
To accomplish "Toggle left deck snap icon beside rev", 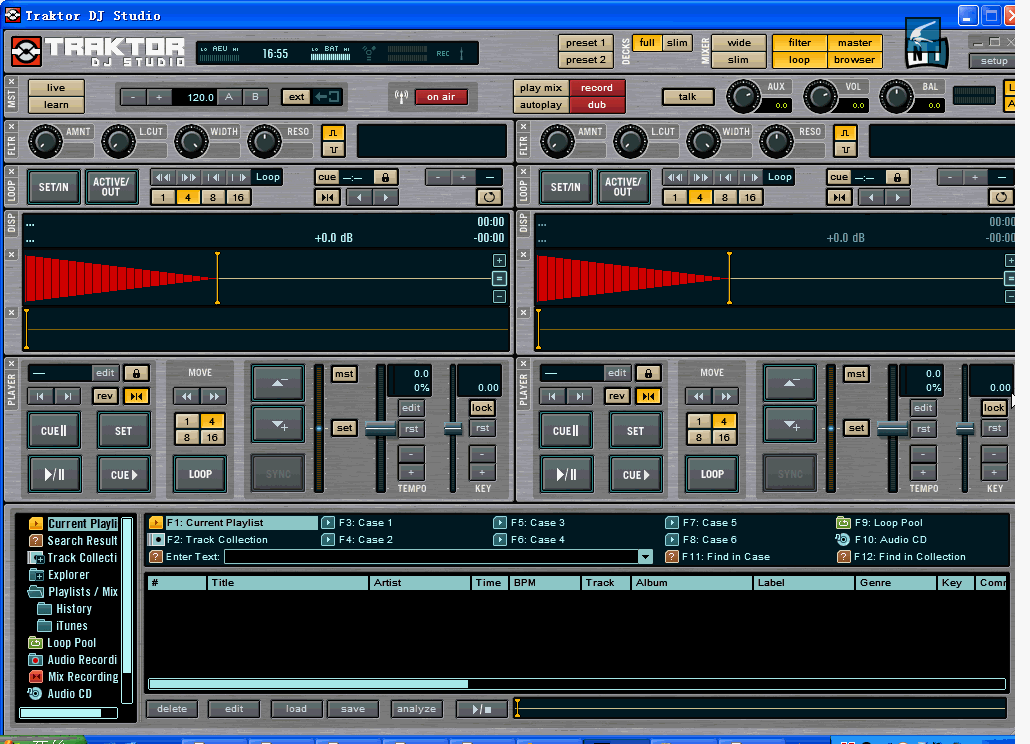I will click(x=136, y=396).
